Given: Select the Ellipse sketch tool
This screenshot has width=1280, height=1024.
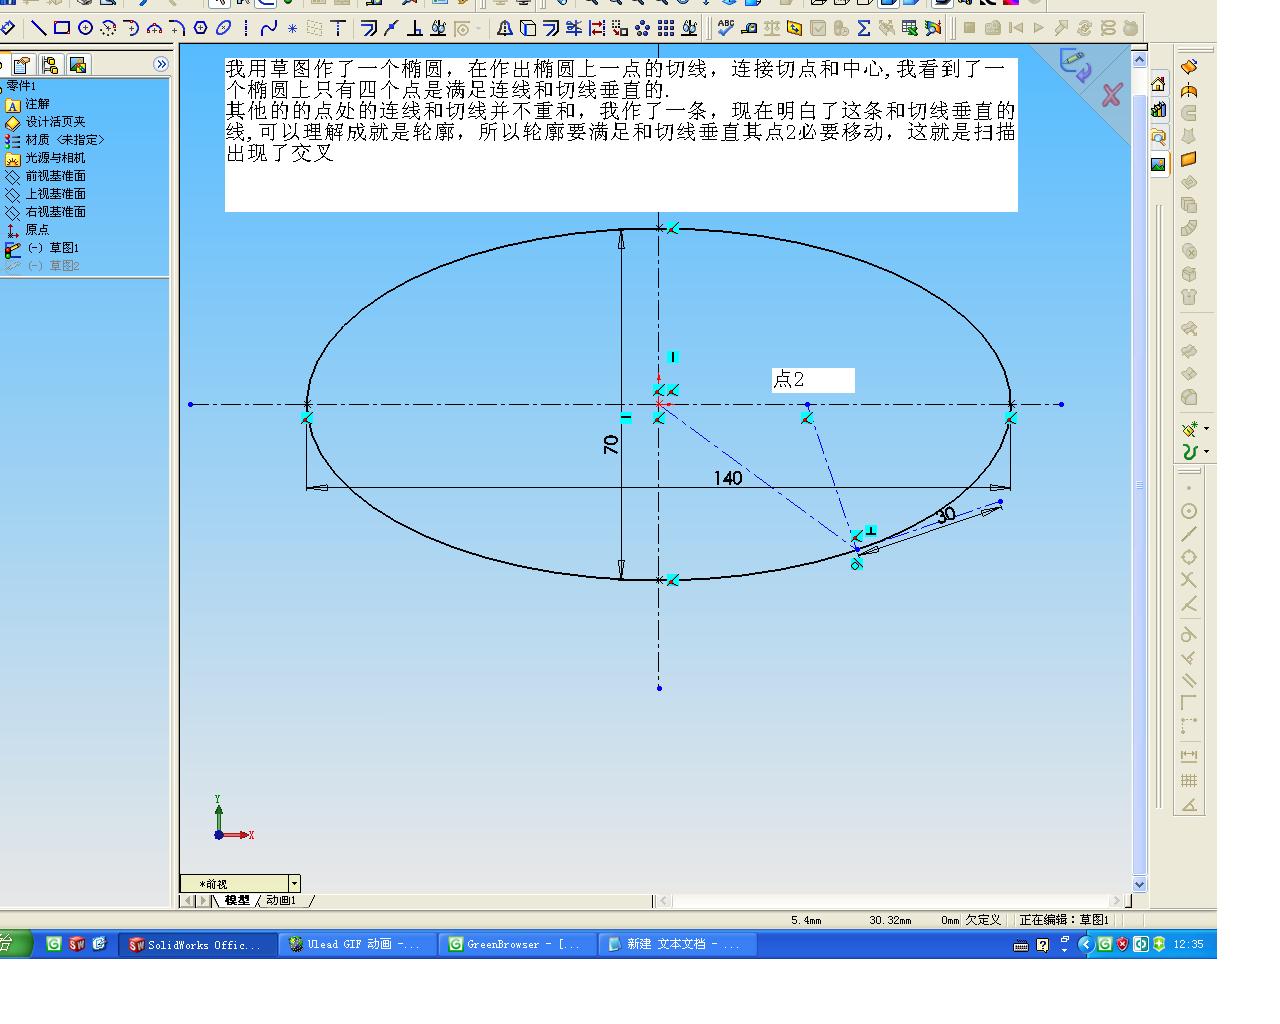Looking at the screenshot, I should [x=223, y=28].
